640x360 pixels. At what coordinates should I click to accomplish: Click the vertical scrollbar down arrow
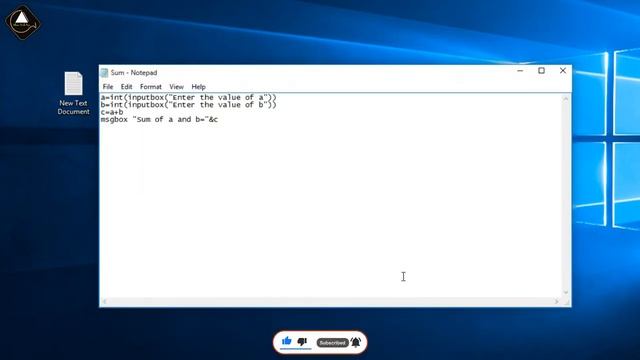pos(565,292)
